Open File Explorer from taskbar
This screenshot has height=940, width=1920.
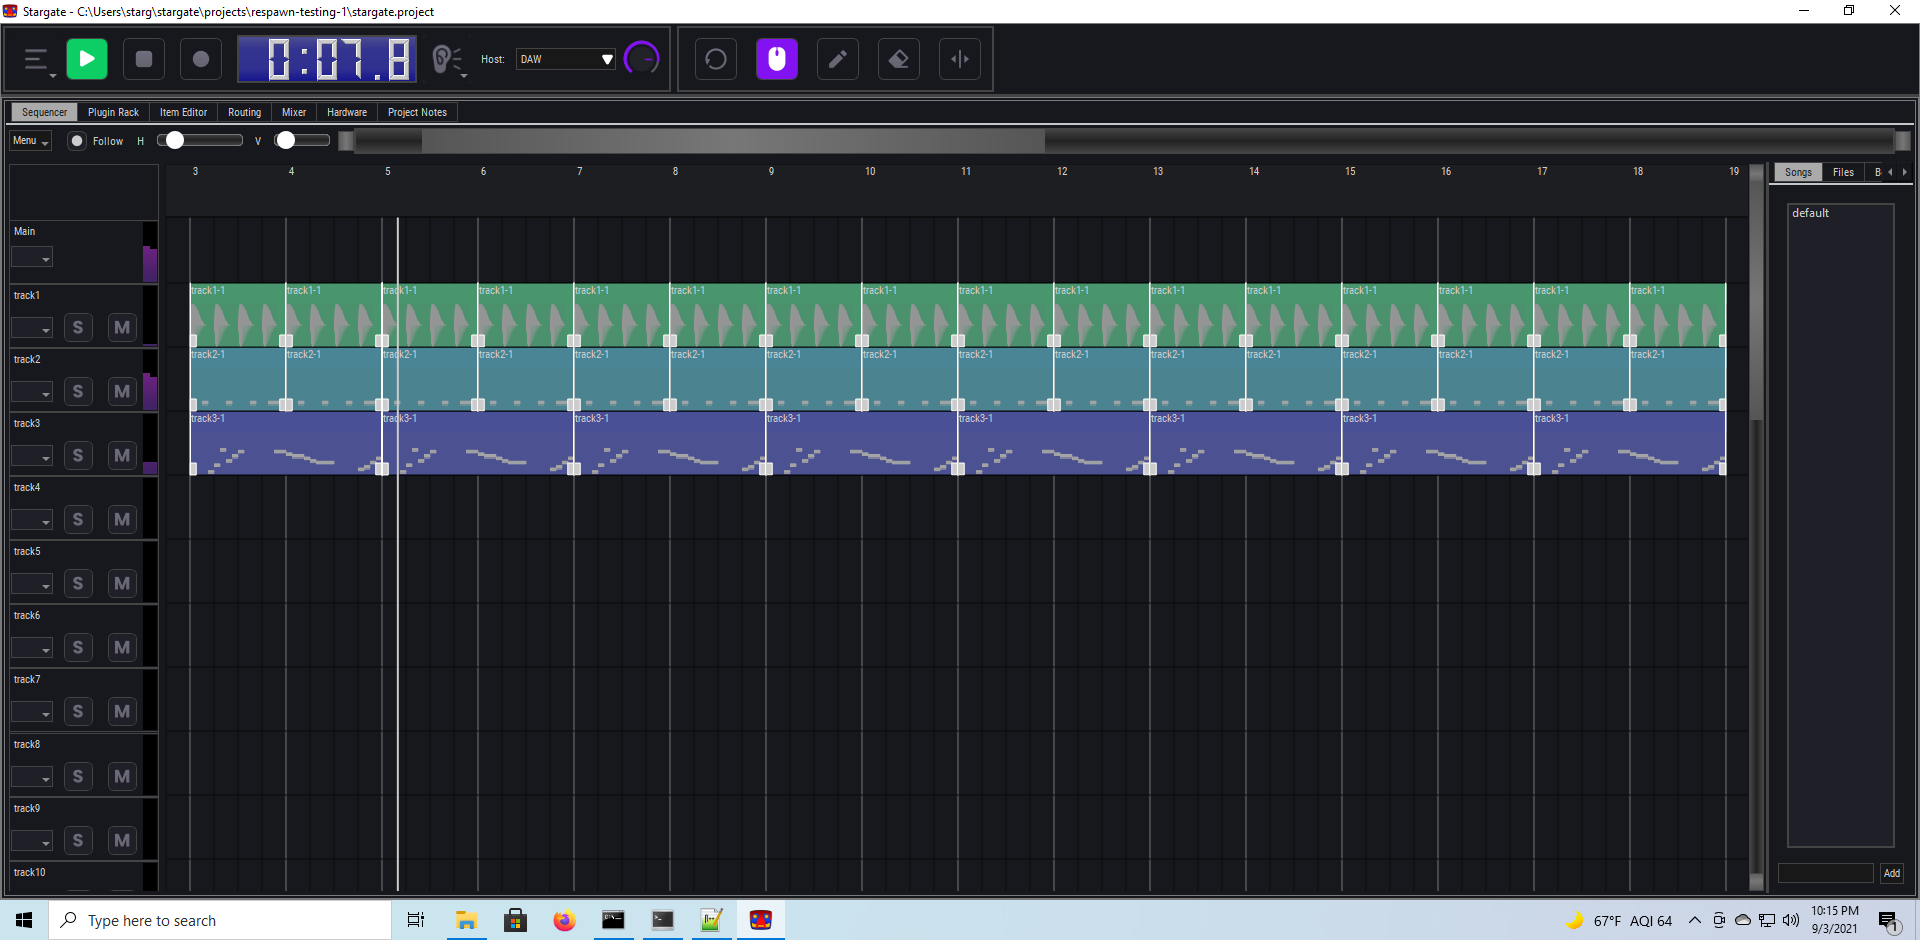466,920
